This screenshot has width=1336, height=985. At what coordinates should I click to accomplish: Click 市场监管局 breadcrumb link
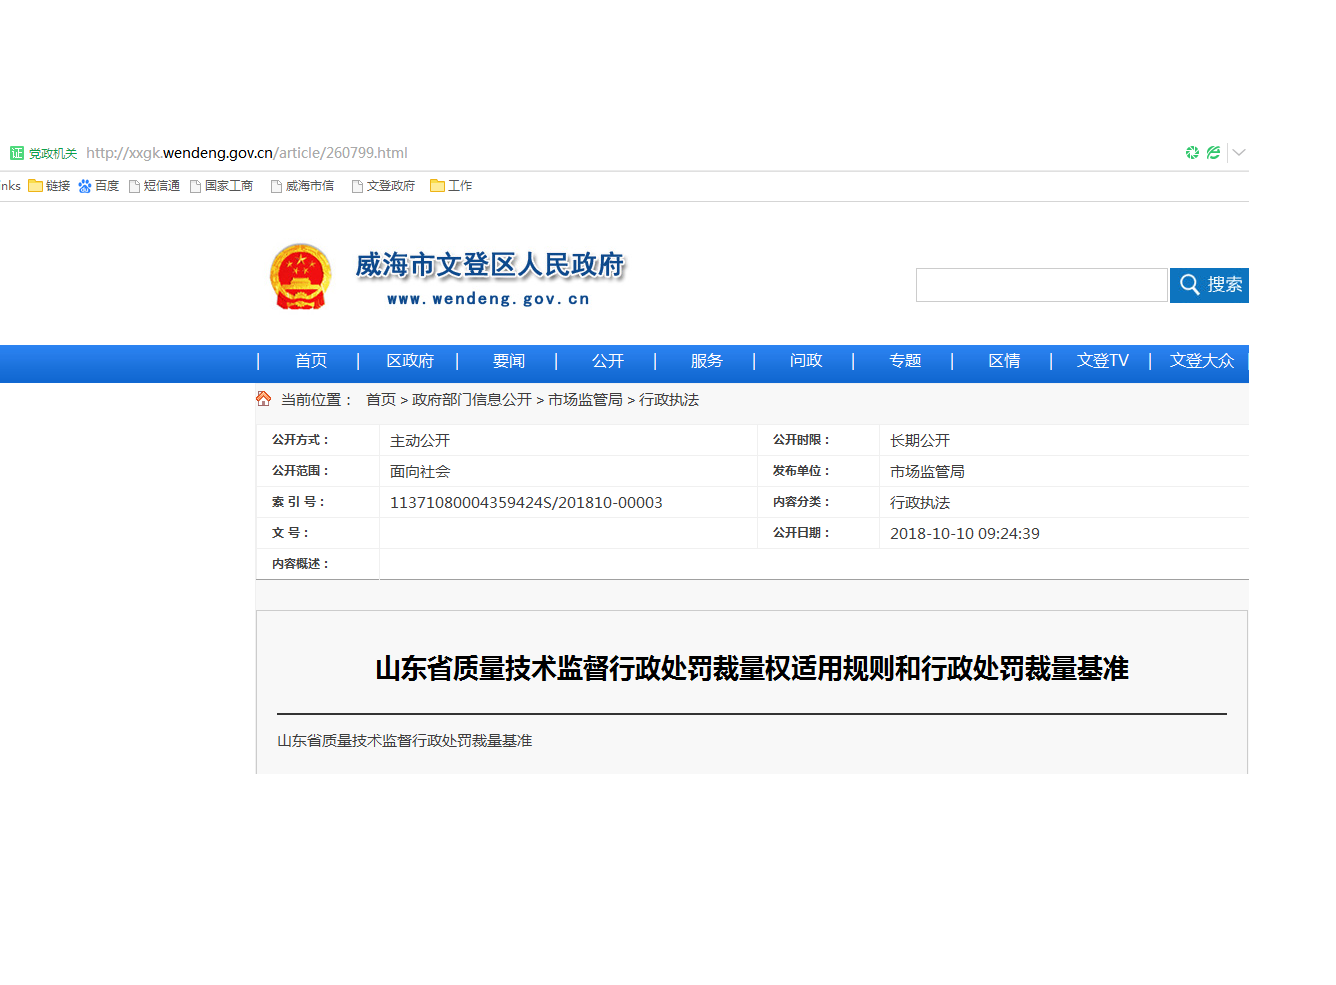tap(585, 400)
